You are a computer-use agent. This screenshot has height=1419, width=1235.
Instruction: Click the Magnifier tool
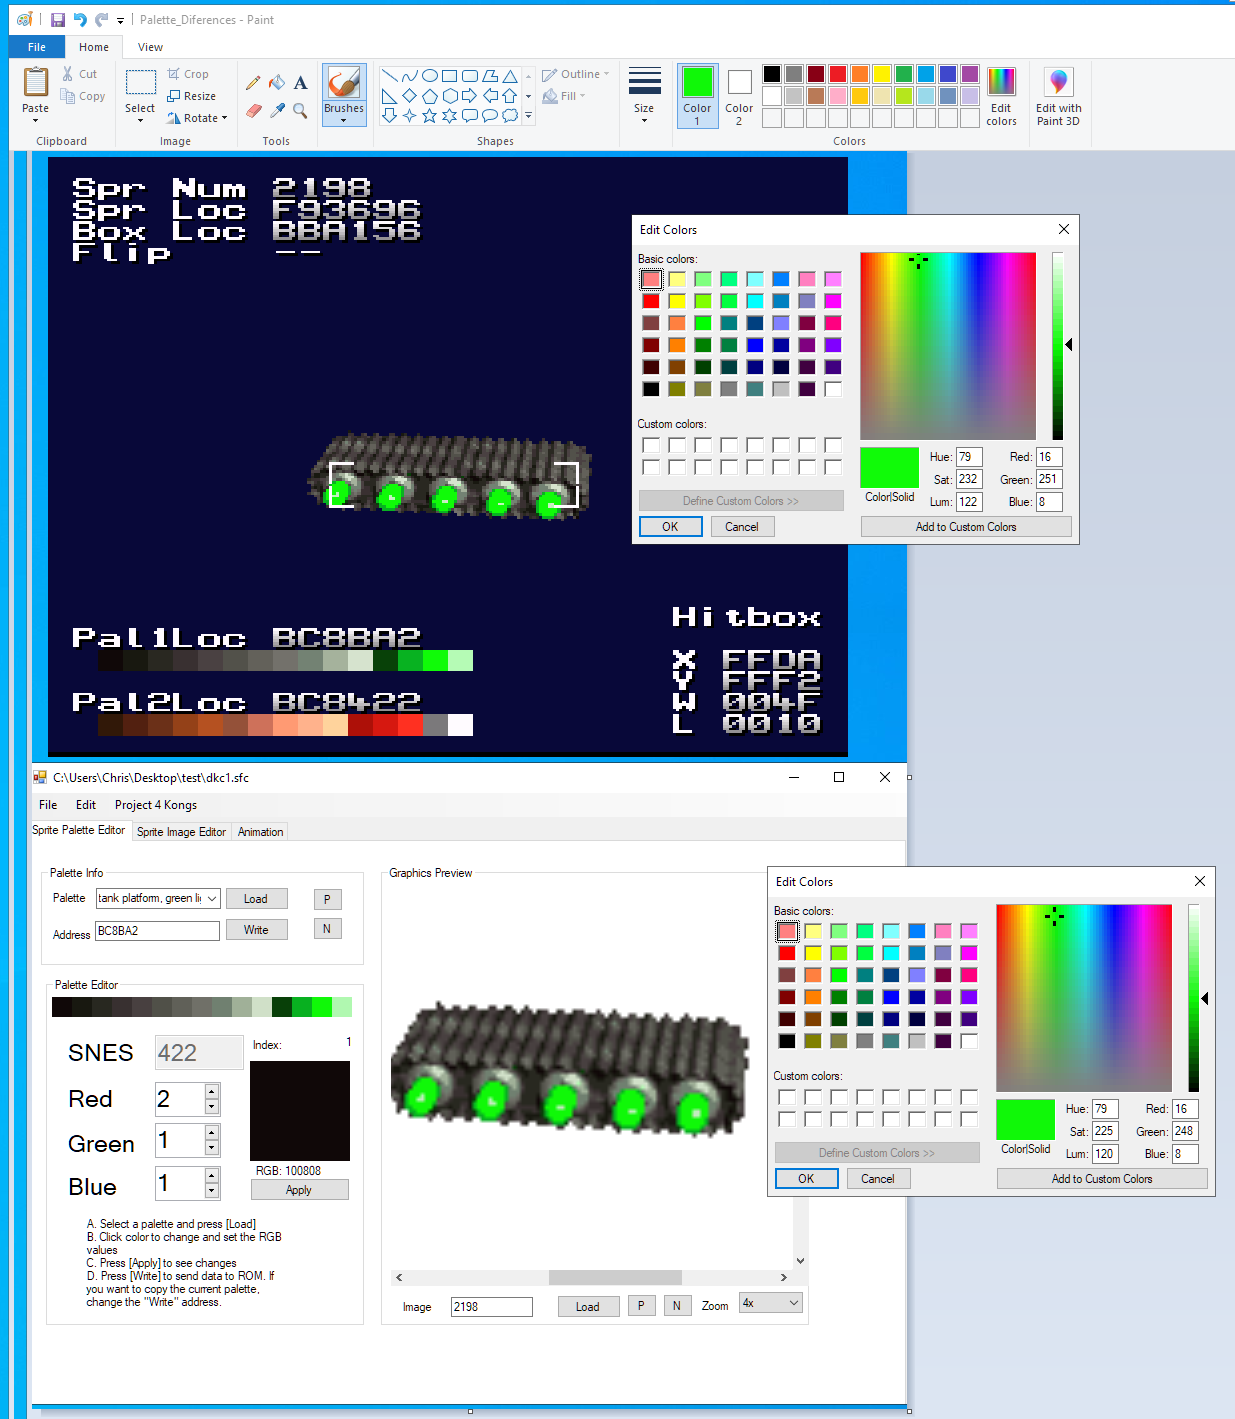(300, 110)
